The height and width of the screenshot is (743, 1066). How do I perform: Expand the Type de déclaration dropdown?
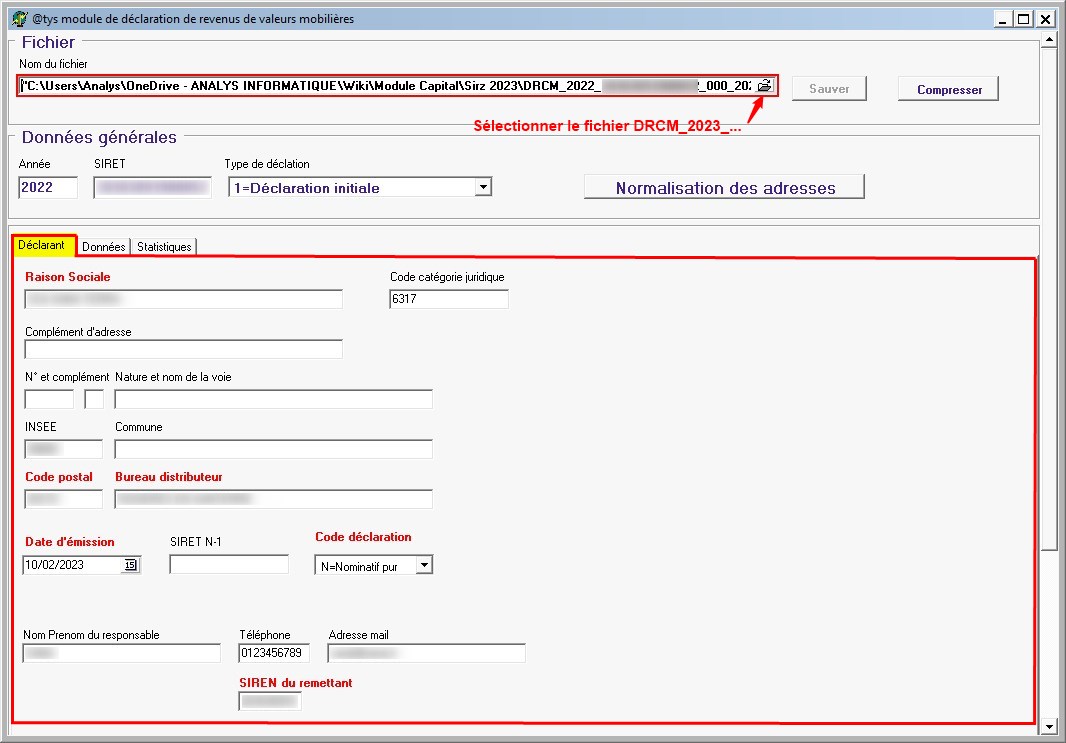pos(483,187)
